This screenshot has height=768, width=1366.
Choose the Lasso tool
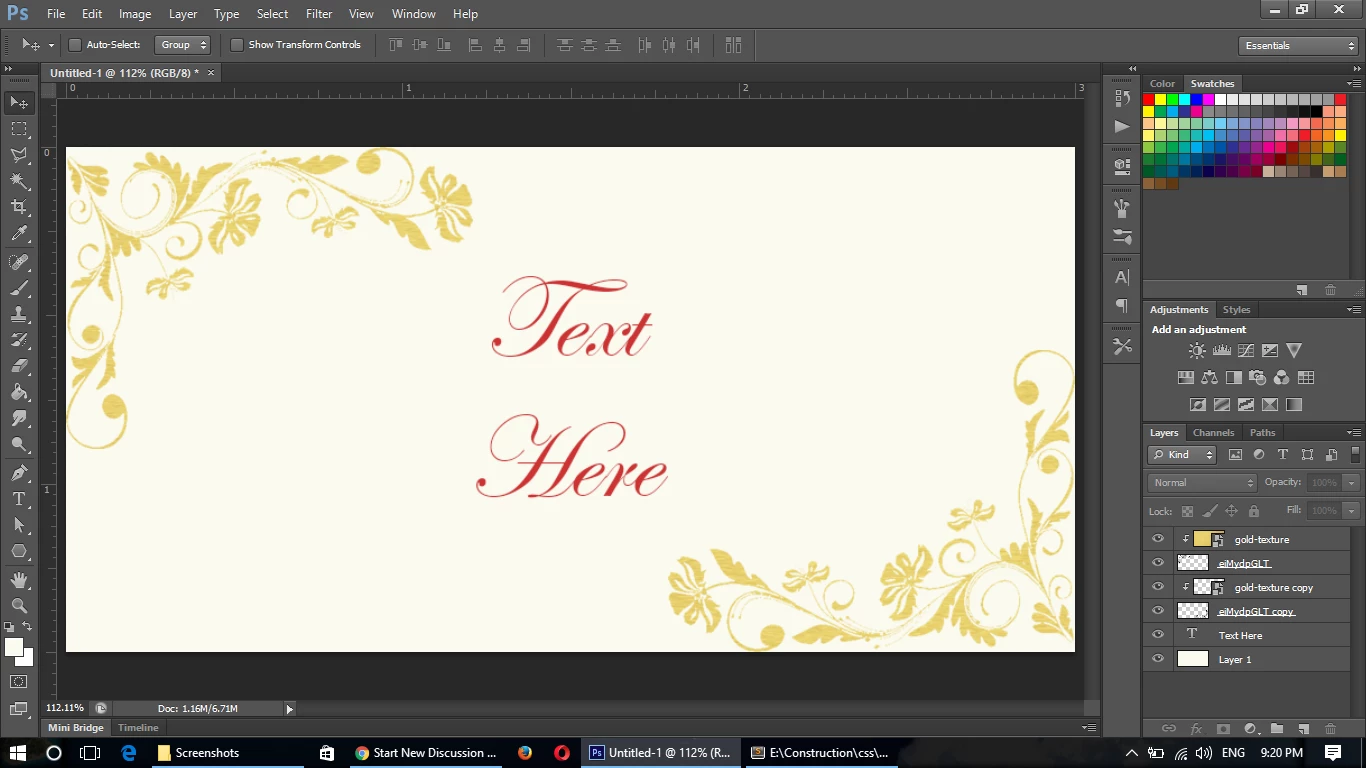(19, 155)
